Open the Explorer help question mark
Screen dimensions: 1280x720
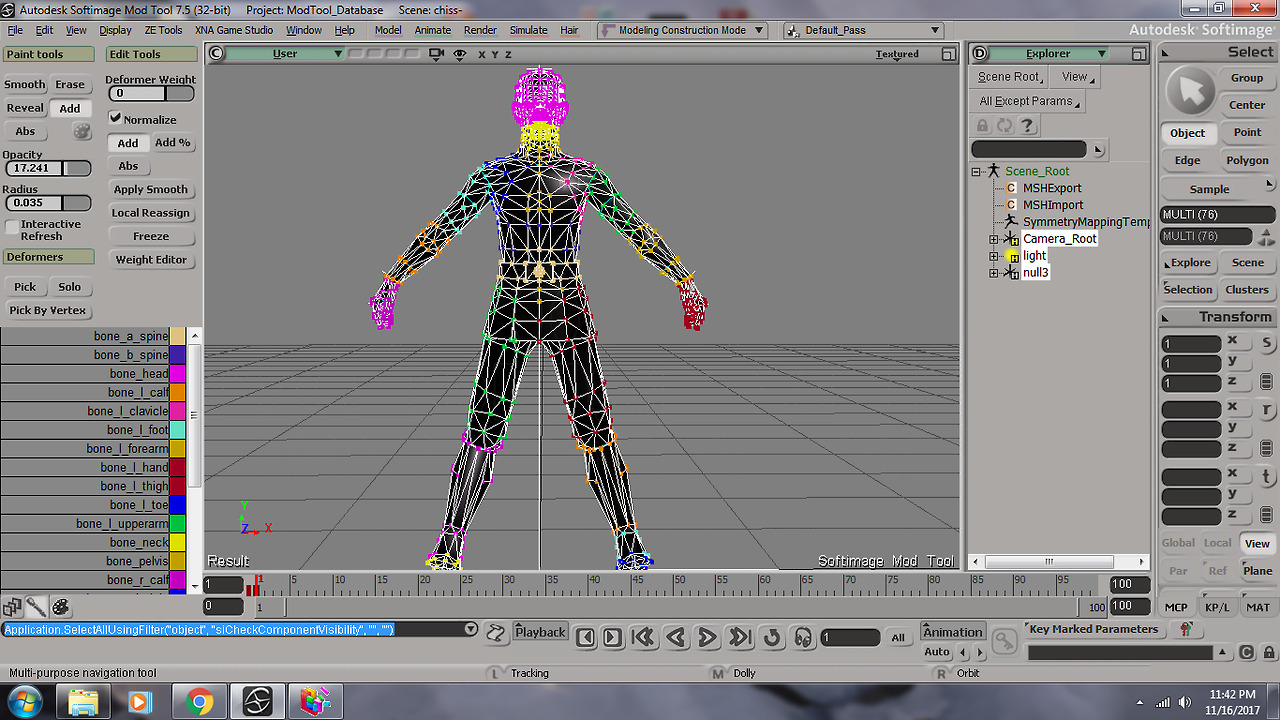coord(1027,125)
